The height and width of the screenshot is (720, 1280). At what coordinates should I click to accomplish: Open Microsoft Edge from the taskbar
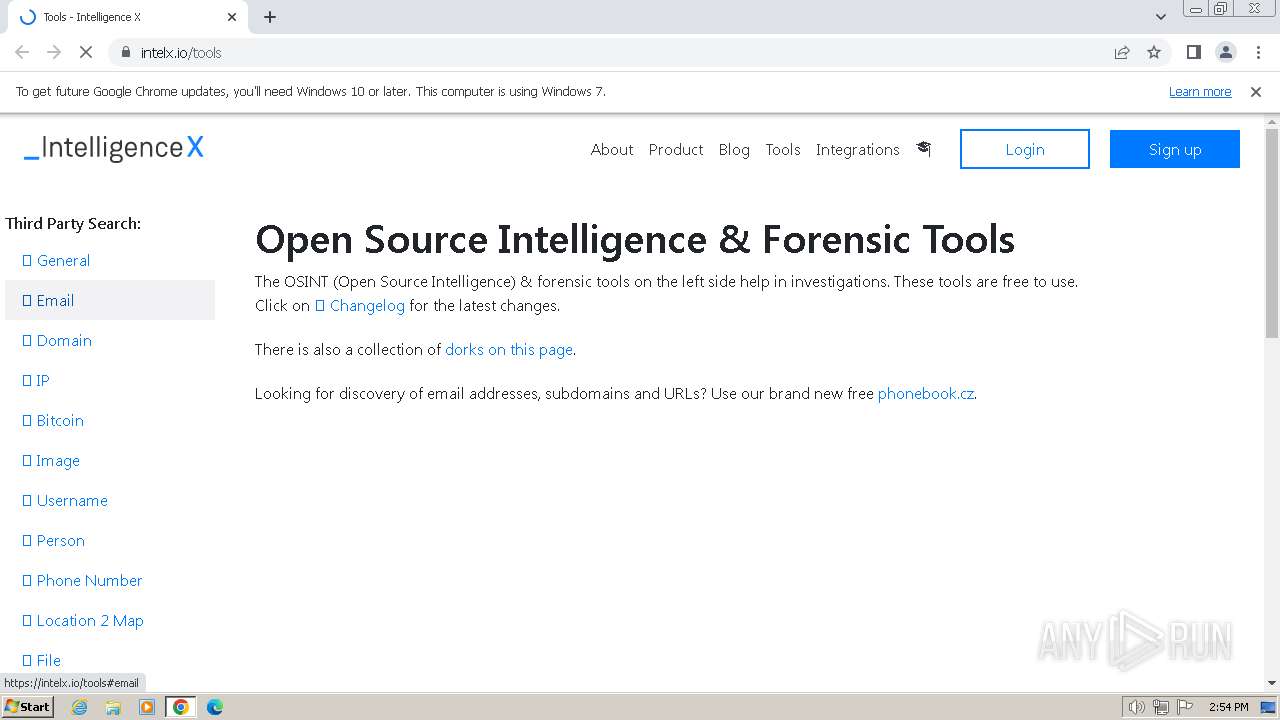214,707
